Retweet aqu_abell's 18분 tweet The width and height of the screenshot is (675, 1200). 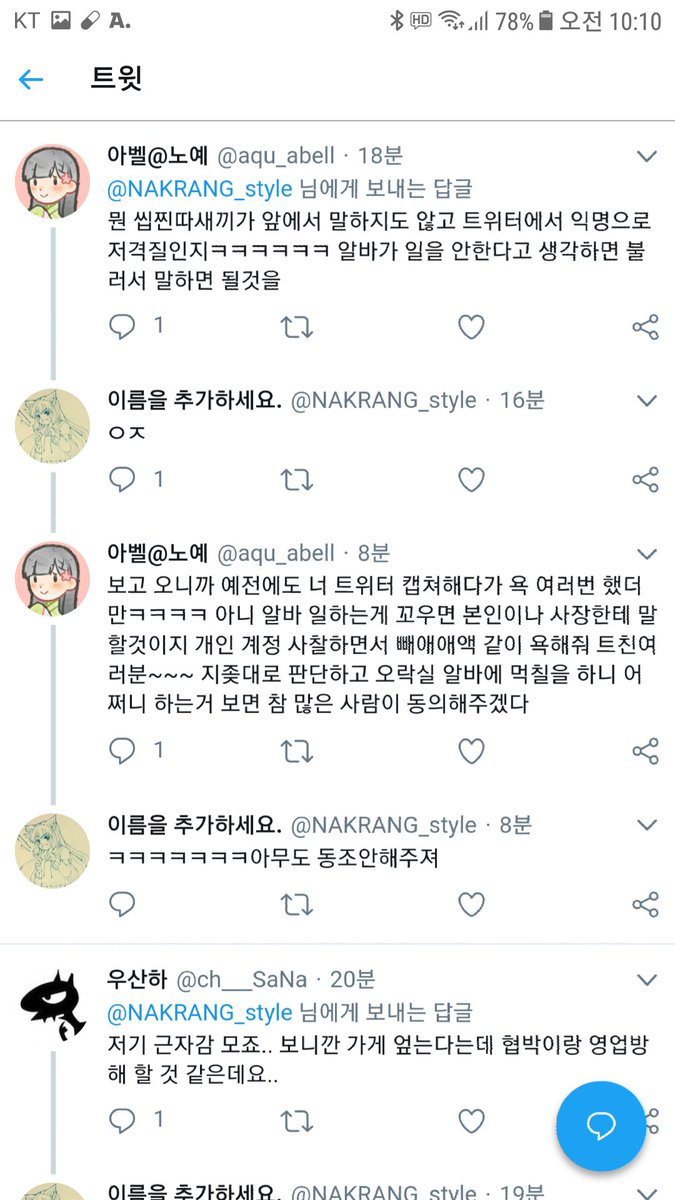pyautogui.click(x=297, y=327)
